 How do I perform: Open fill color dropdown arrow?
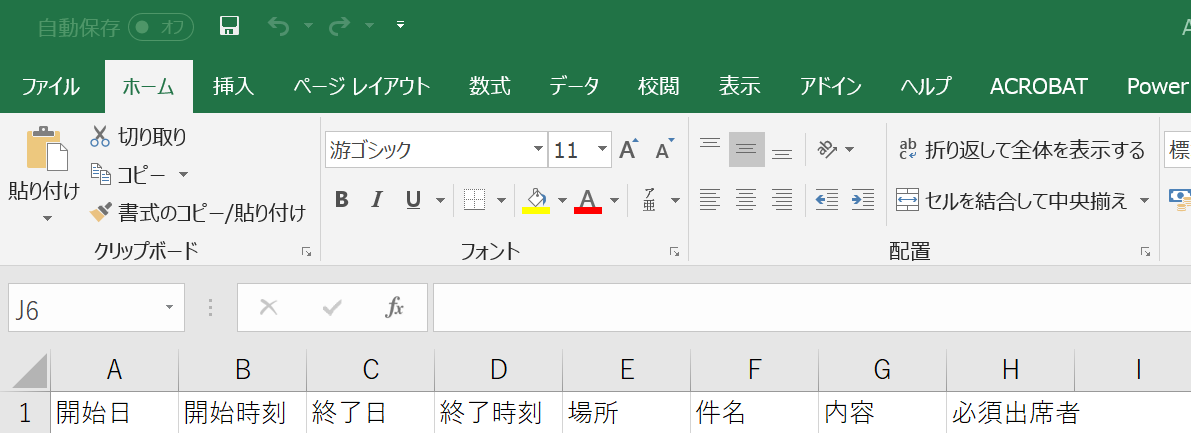click(563, 201)
